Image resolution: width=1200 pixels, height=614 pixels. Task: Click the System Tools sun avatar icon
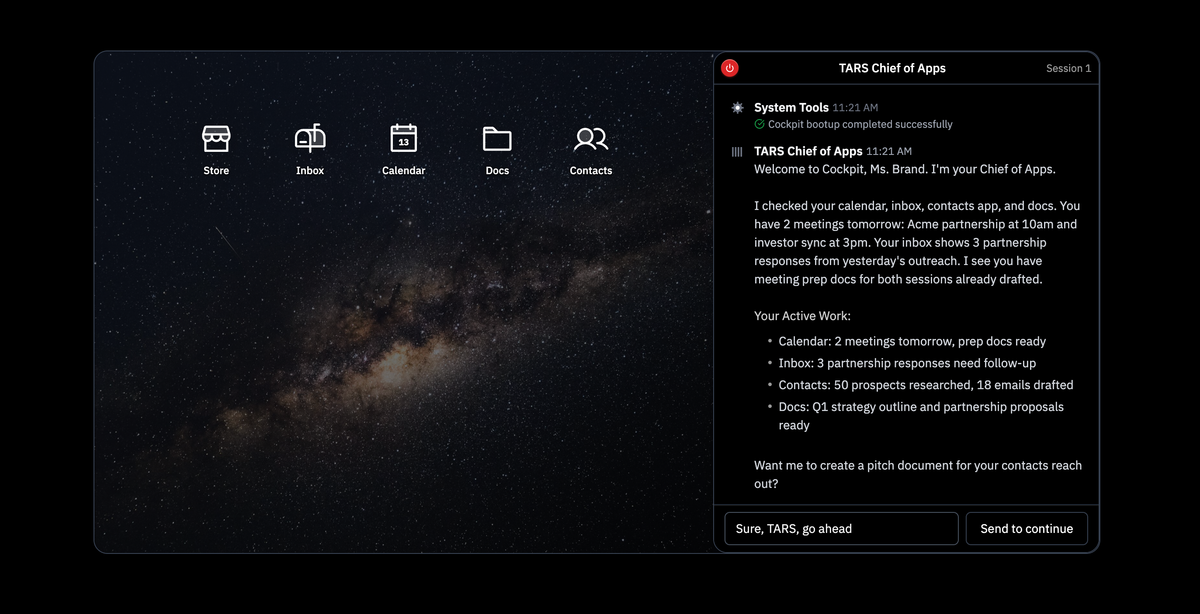click(x=737, y=108)
